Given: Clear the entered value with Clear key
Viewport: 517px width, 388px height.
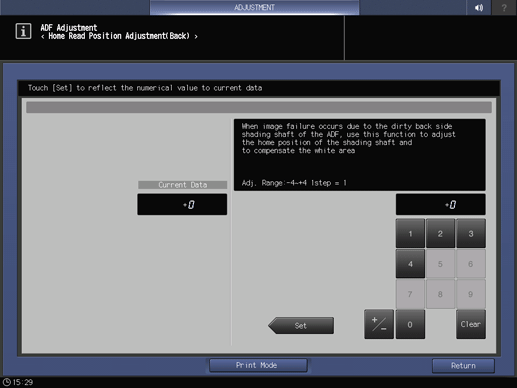Looking at the screenshot, I should click(471, 324).
